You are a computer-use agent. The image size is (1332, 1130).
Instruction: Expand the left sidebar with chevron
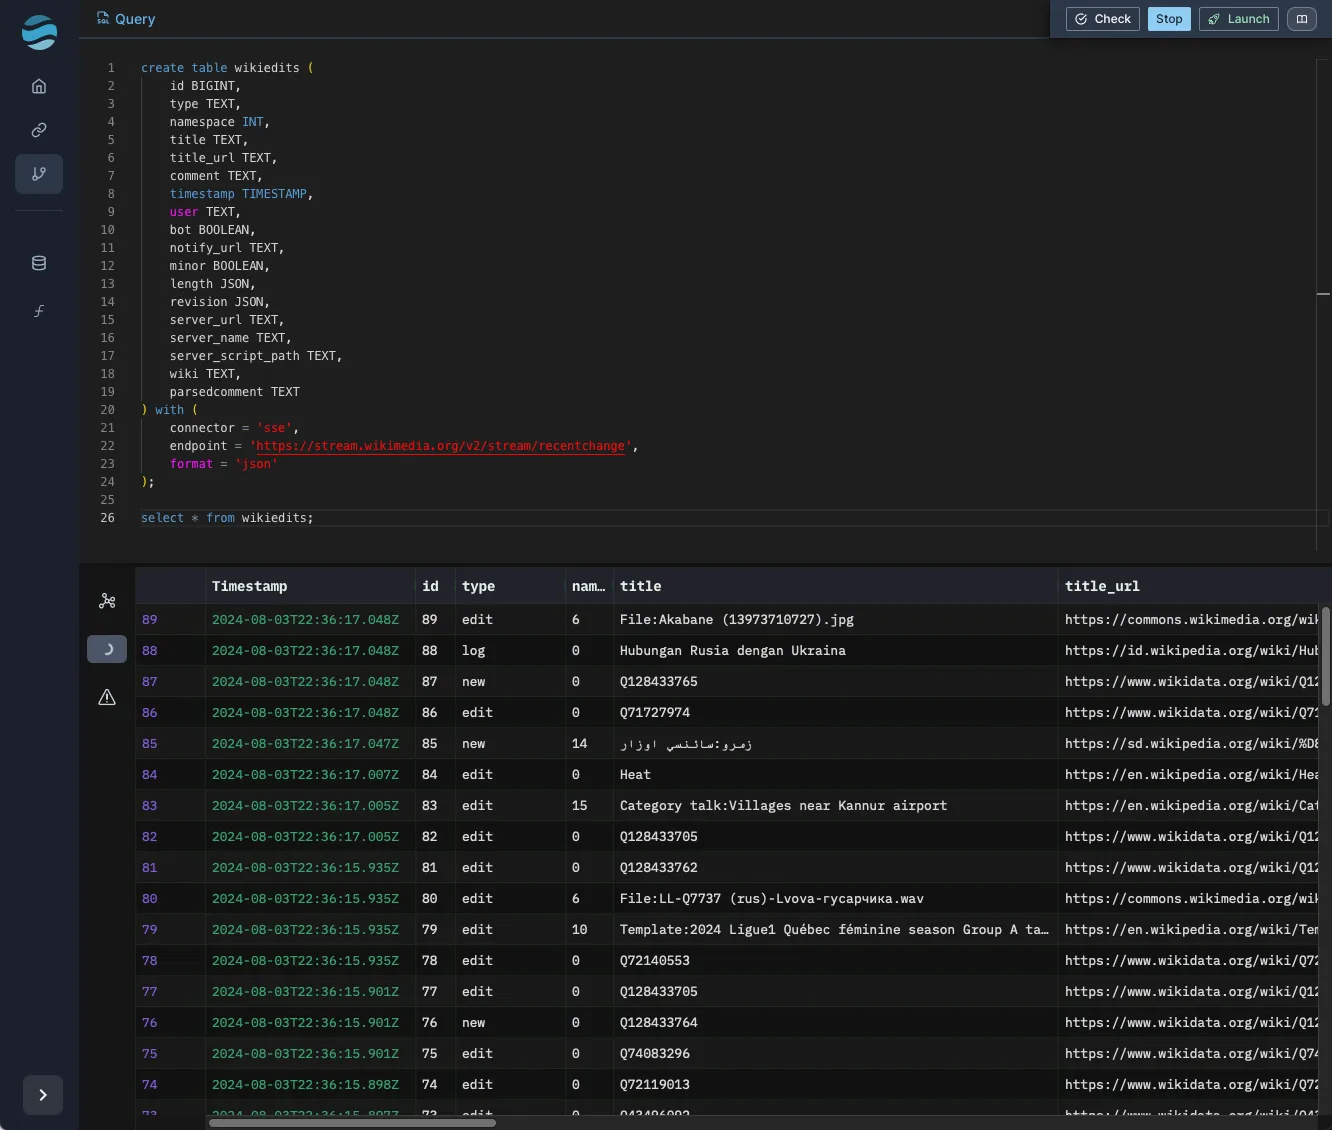[x=43, y=1095]
